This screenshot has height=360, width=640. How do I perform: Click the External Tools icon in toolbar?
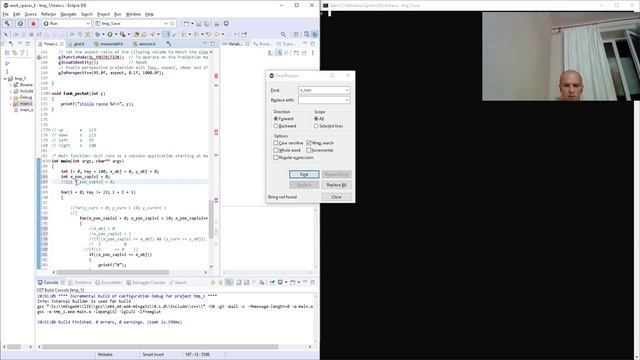(x=122, y=35)
